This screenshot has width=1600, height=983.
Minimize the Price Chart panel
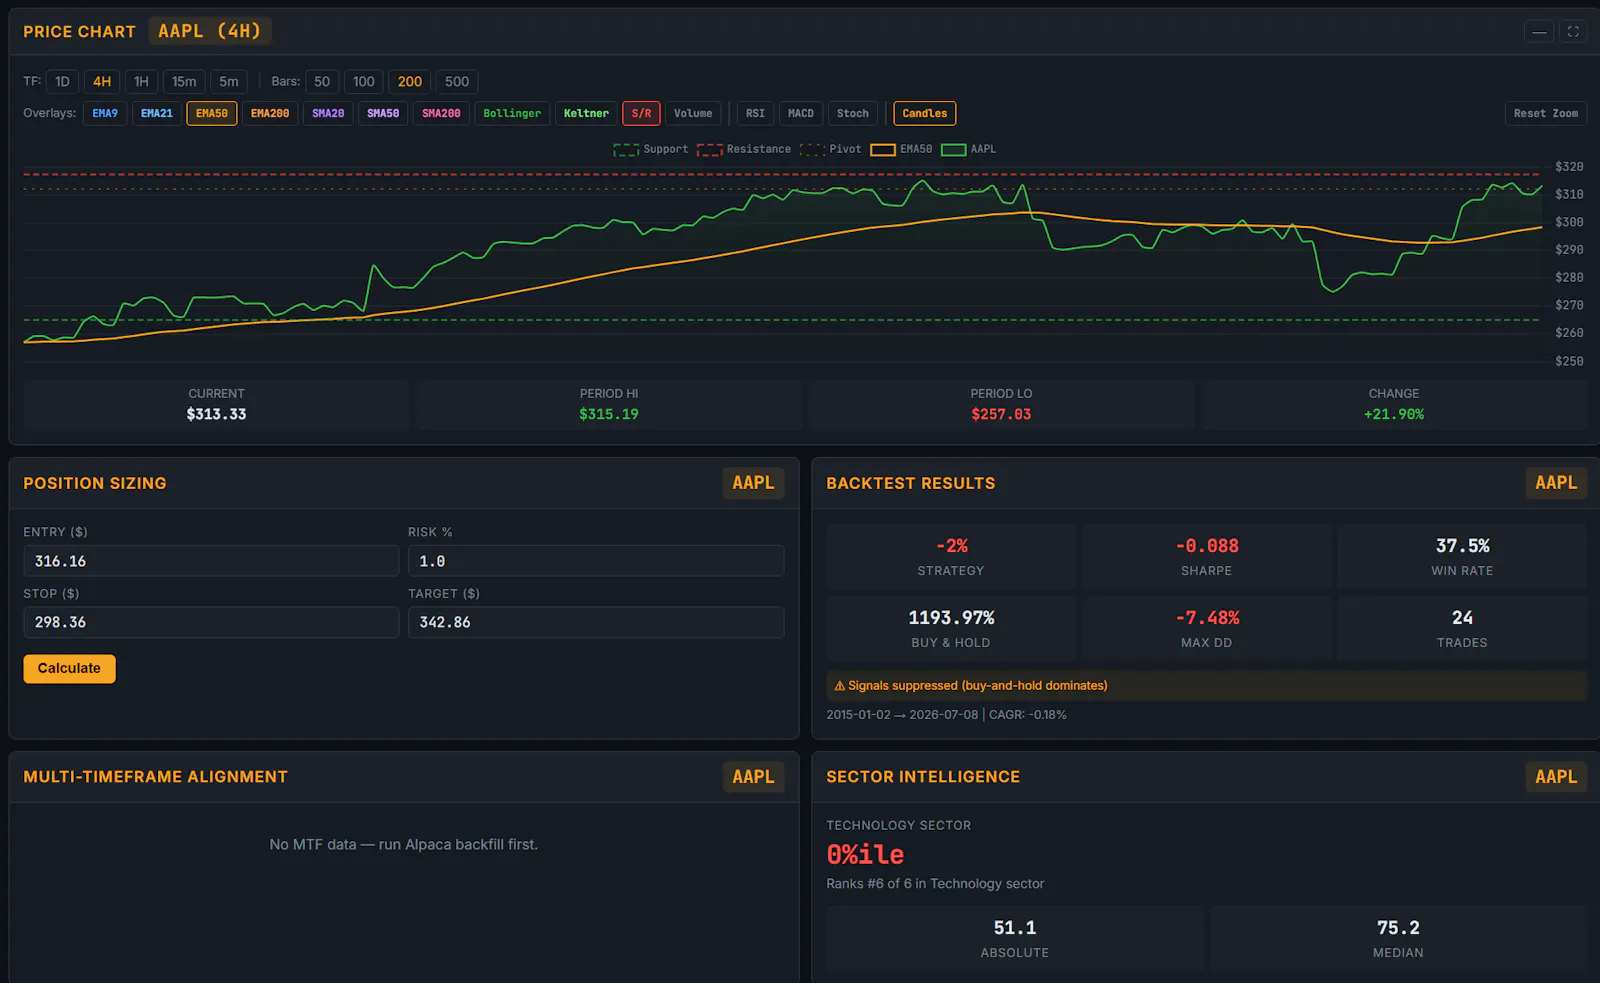1539,32
